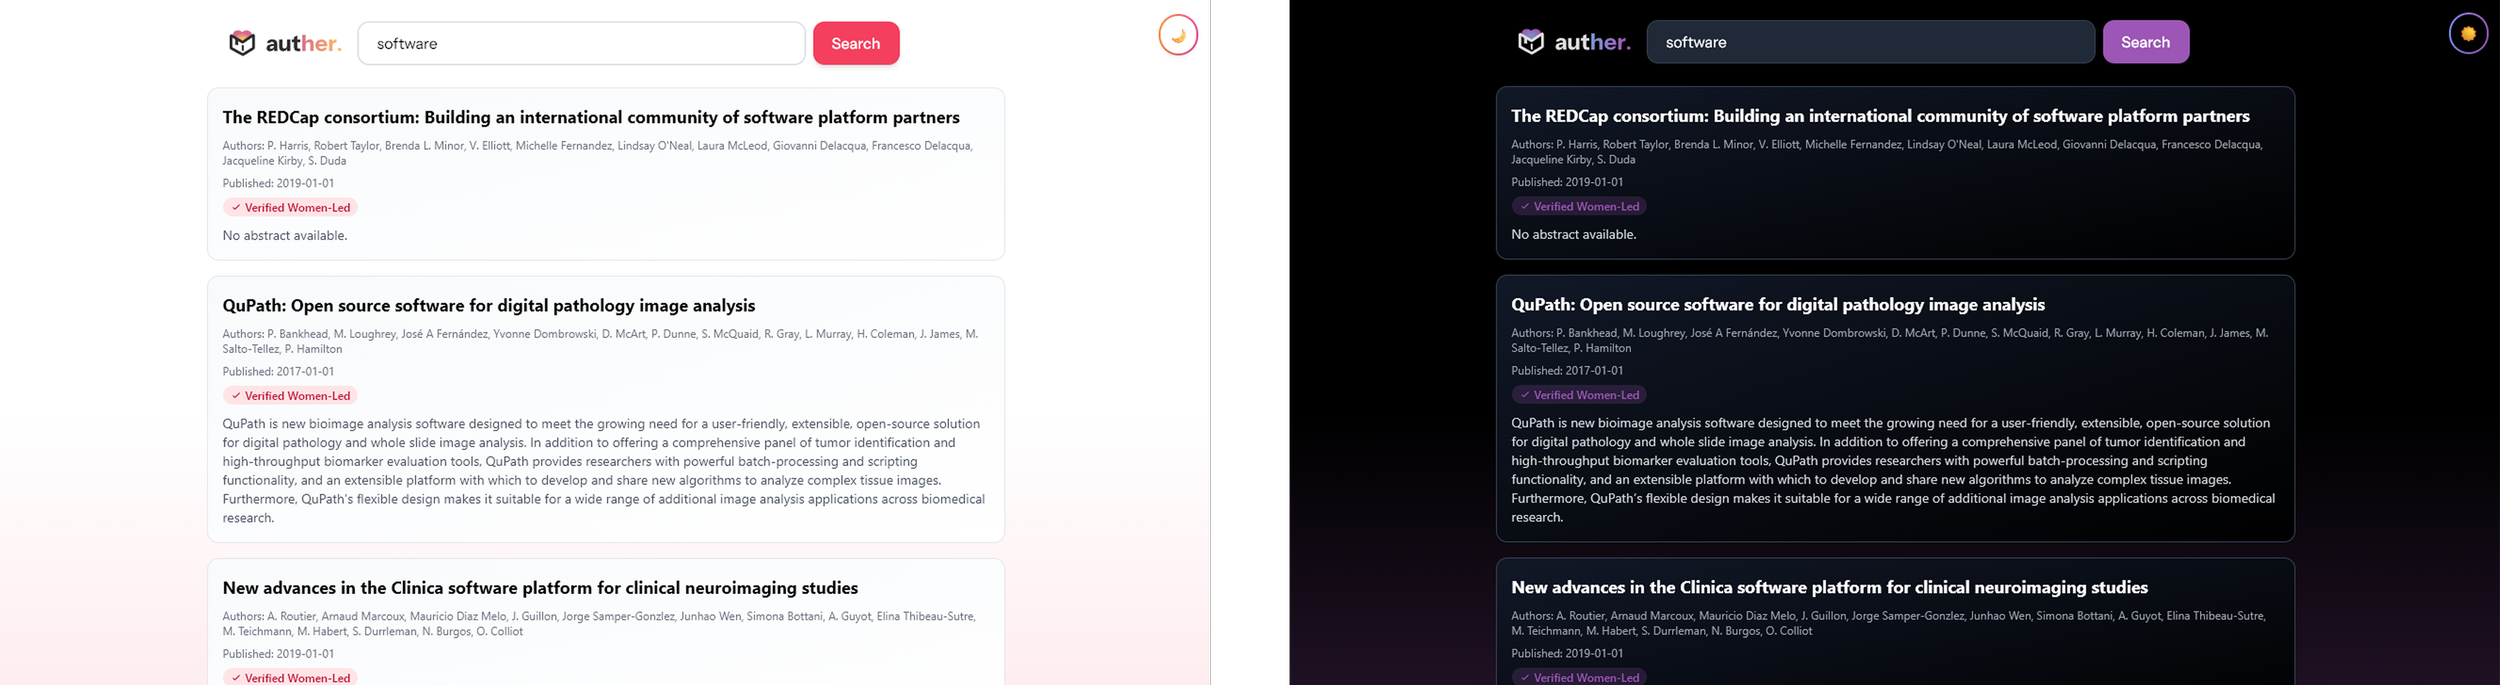2500x685 pixels.
Task: Click REDCap authors line in light theme
Action: (x=597, y=153)
